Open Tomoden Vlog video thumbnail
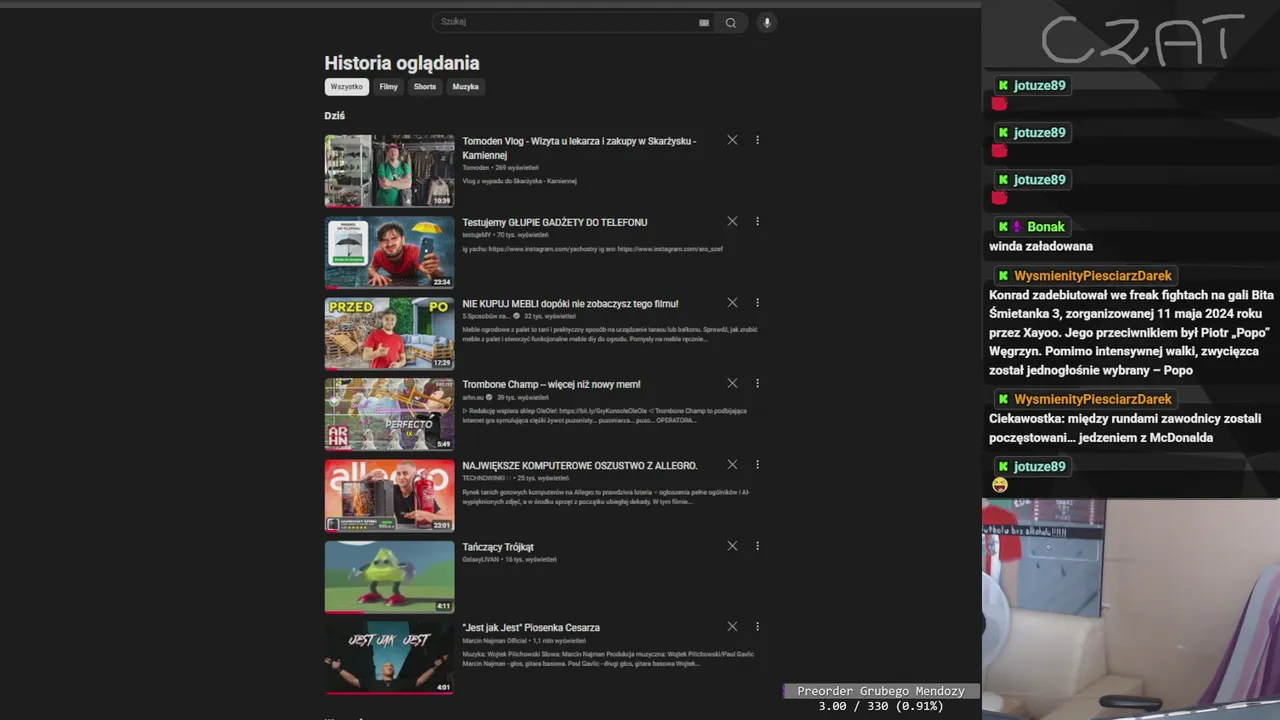This screenshot has height=720, width=1280. (389, 171)
